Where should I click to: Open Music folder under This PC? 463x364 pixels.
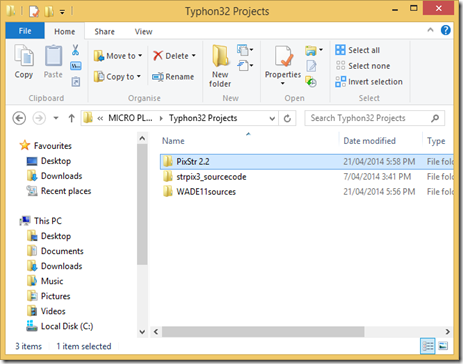(45, 281)
